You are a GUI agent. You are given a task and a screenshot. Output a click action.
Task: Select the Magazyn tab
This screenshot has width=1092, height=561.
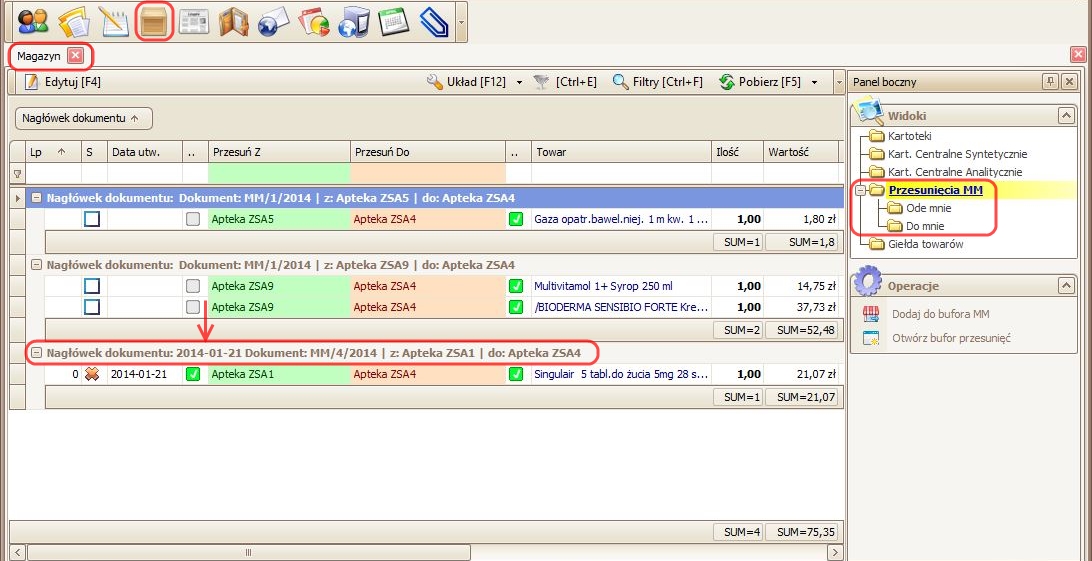[x=38, y=55]
